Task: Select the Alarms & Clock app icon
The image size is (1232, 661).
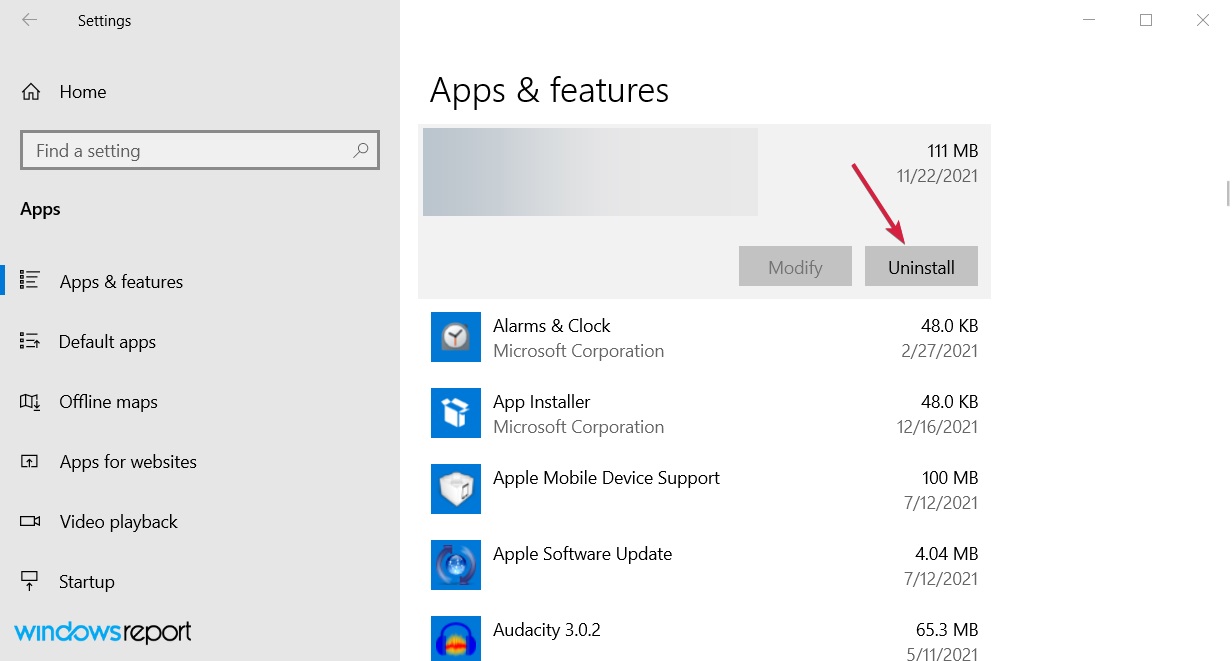Action: point(456,337)
